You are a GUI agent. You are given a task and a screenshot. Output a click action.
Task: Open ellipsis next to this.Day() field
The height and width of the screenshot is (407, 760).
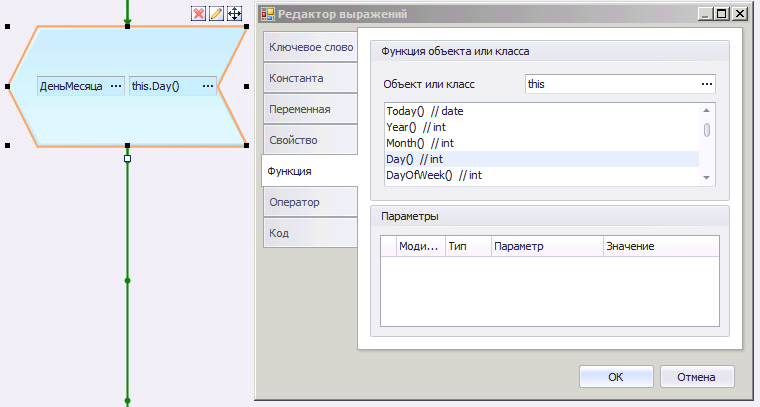(x=208, y=86)
